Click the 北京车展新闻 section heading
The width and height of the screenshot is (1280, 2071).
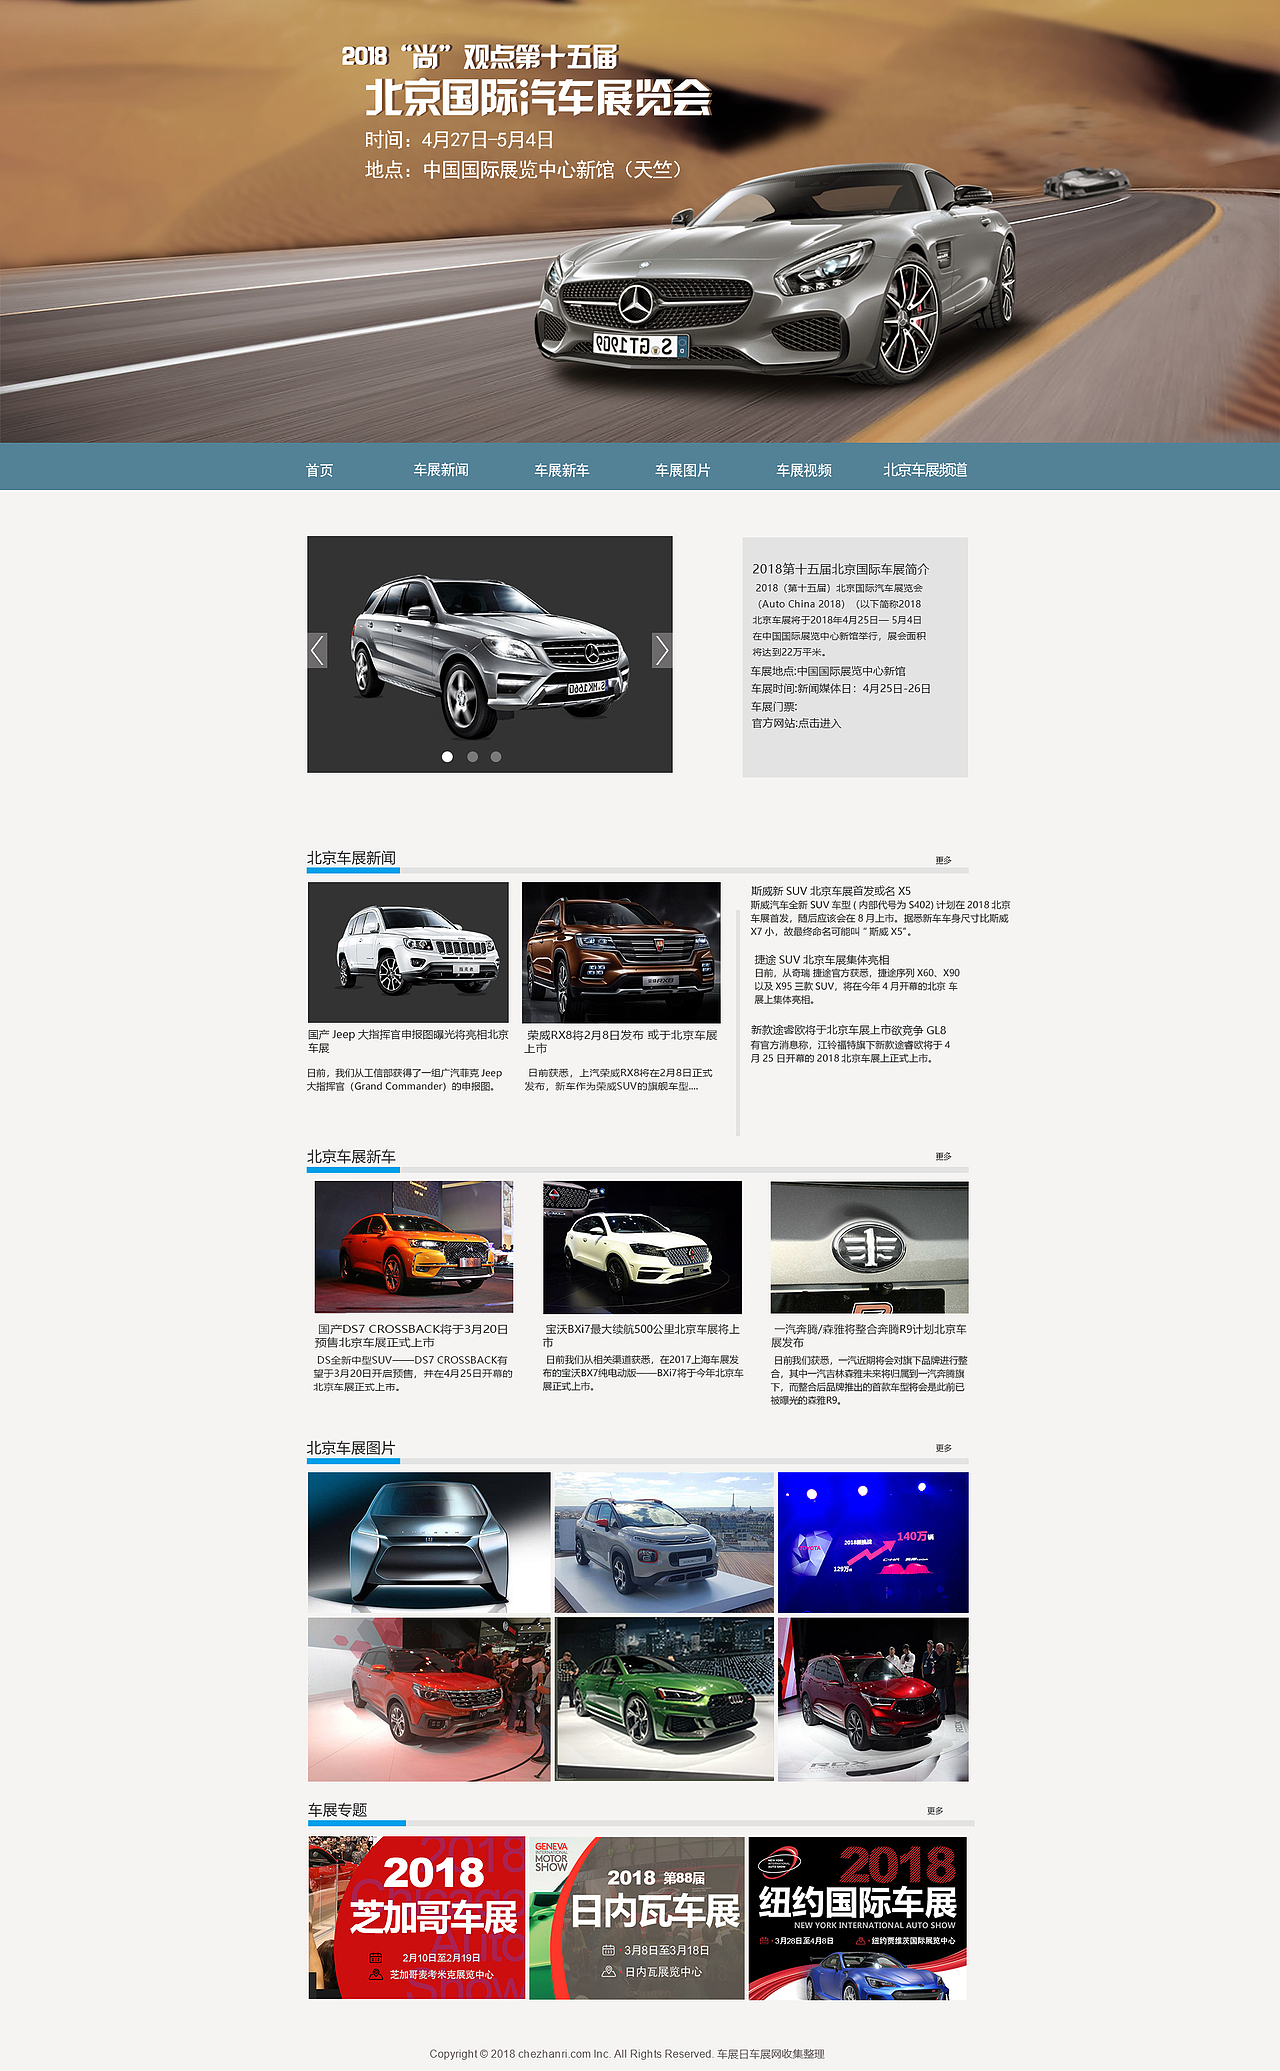coord(351,858)
